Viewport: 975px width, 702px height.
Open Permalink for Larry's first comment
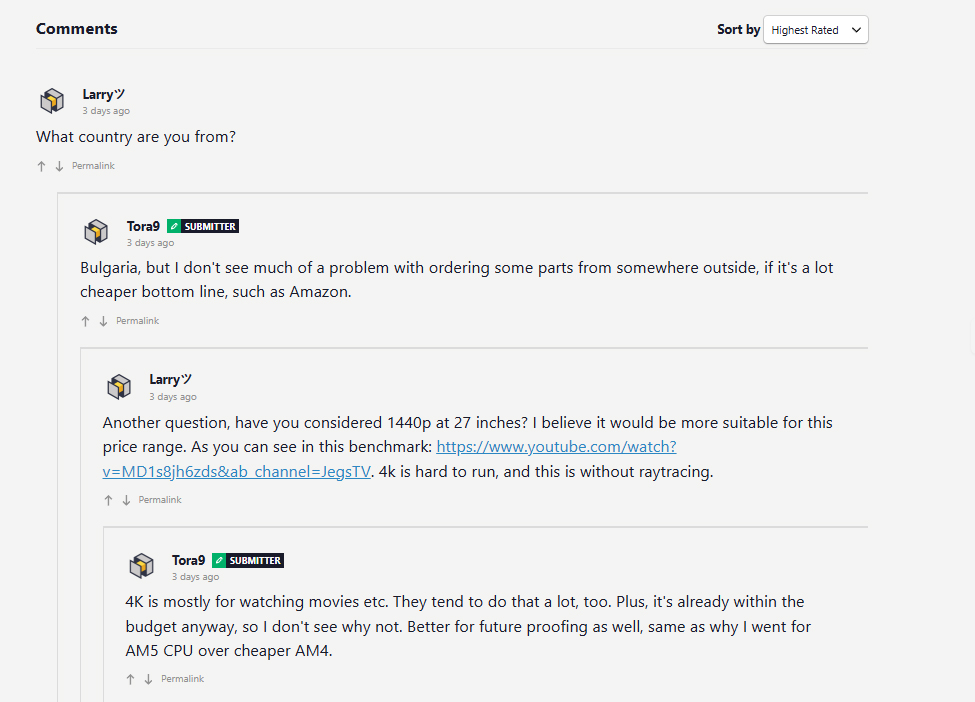coord(93,166)
